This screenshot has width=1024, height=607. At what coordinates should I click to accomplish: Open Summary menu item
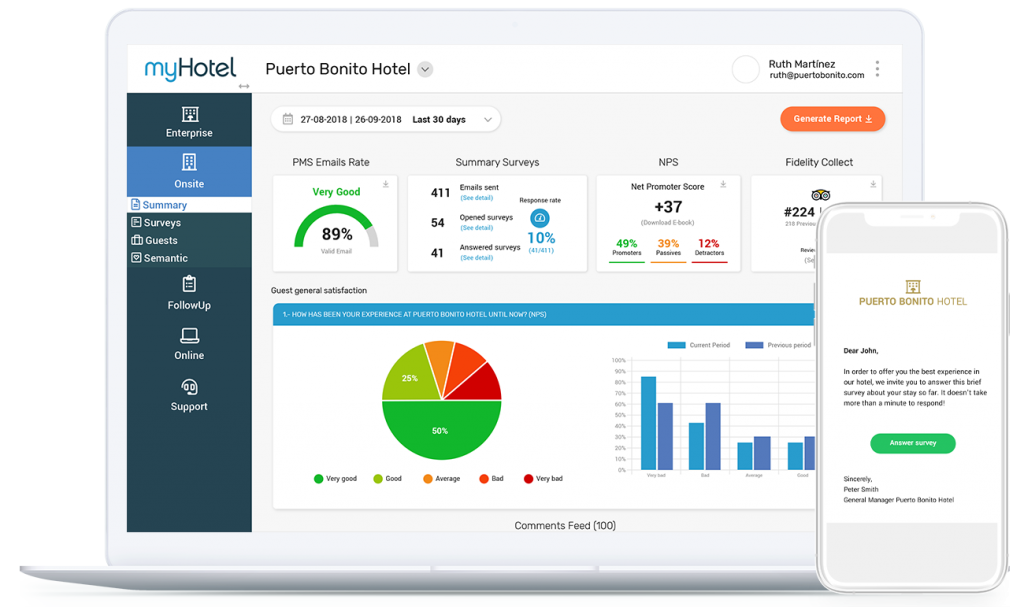point(189,205)
